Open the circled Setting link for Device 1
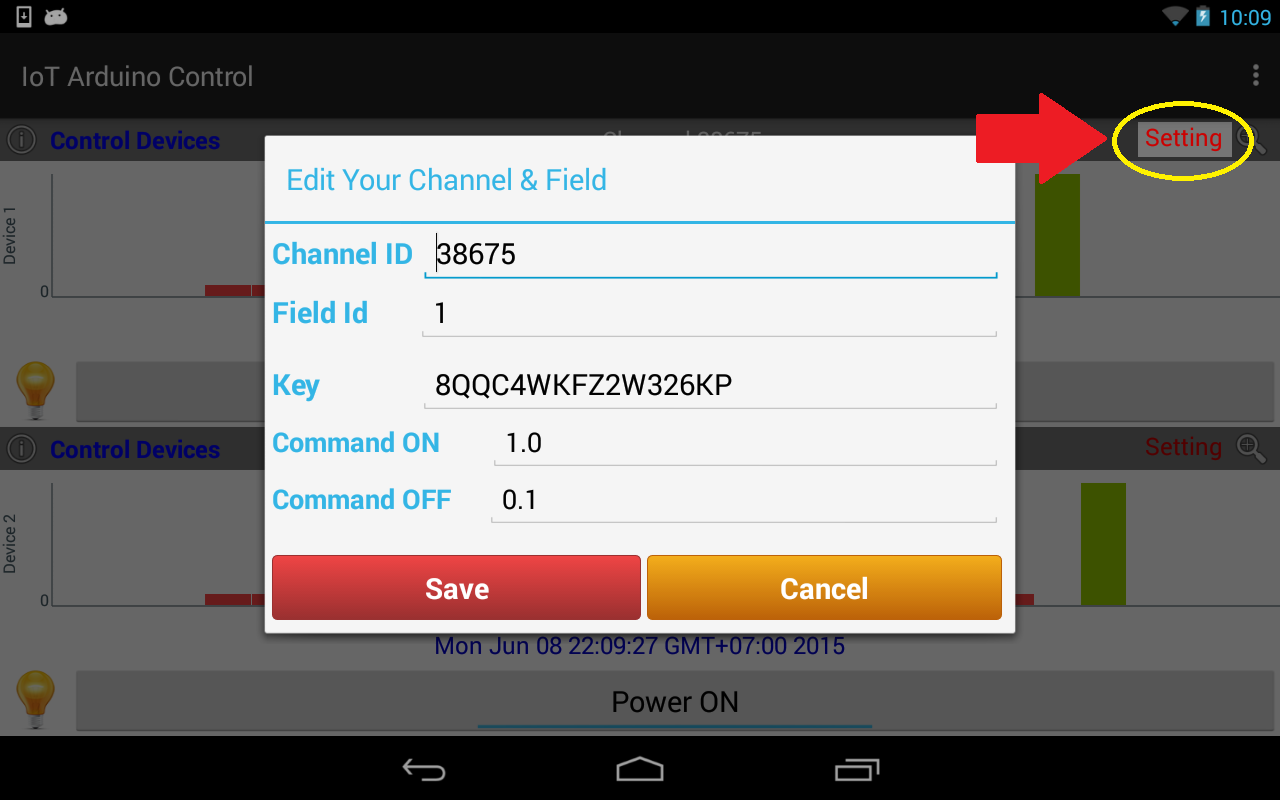Image resolution: width=1280 pixels, height=800 pixels. [1184, 138]
